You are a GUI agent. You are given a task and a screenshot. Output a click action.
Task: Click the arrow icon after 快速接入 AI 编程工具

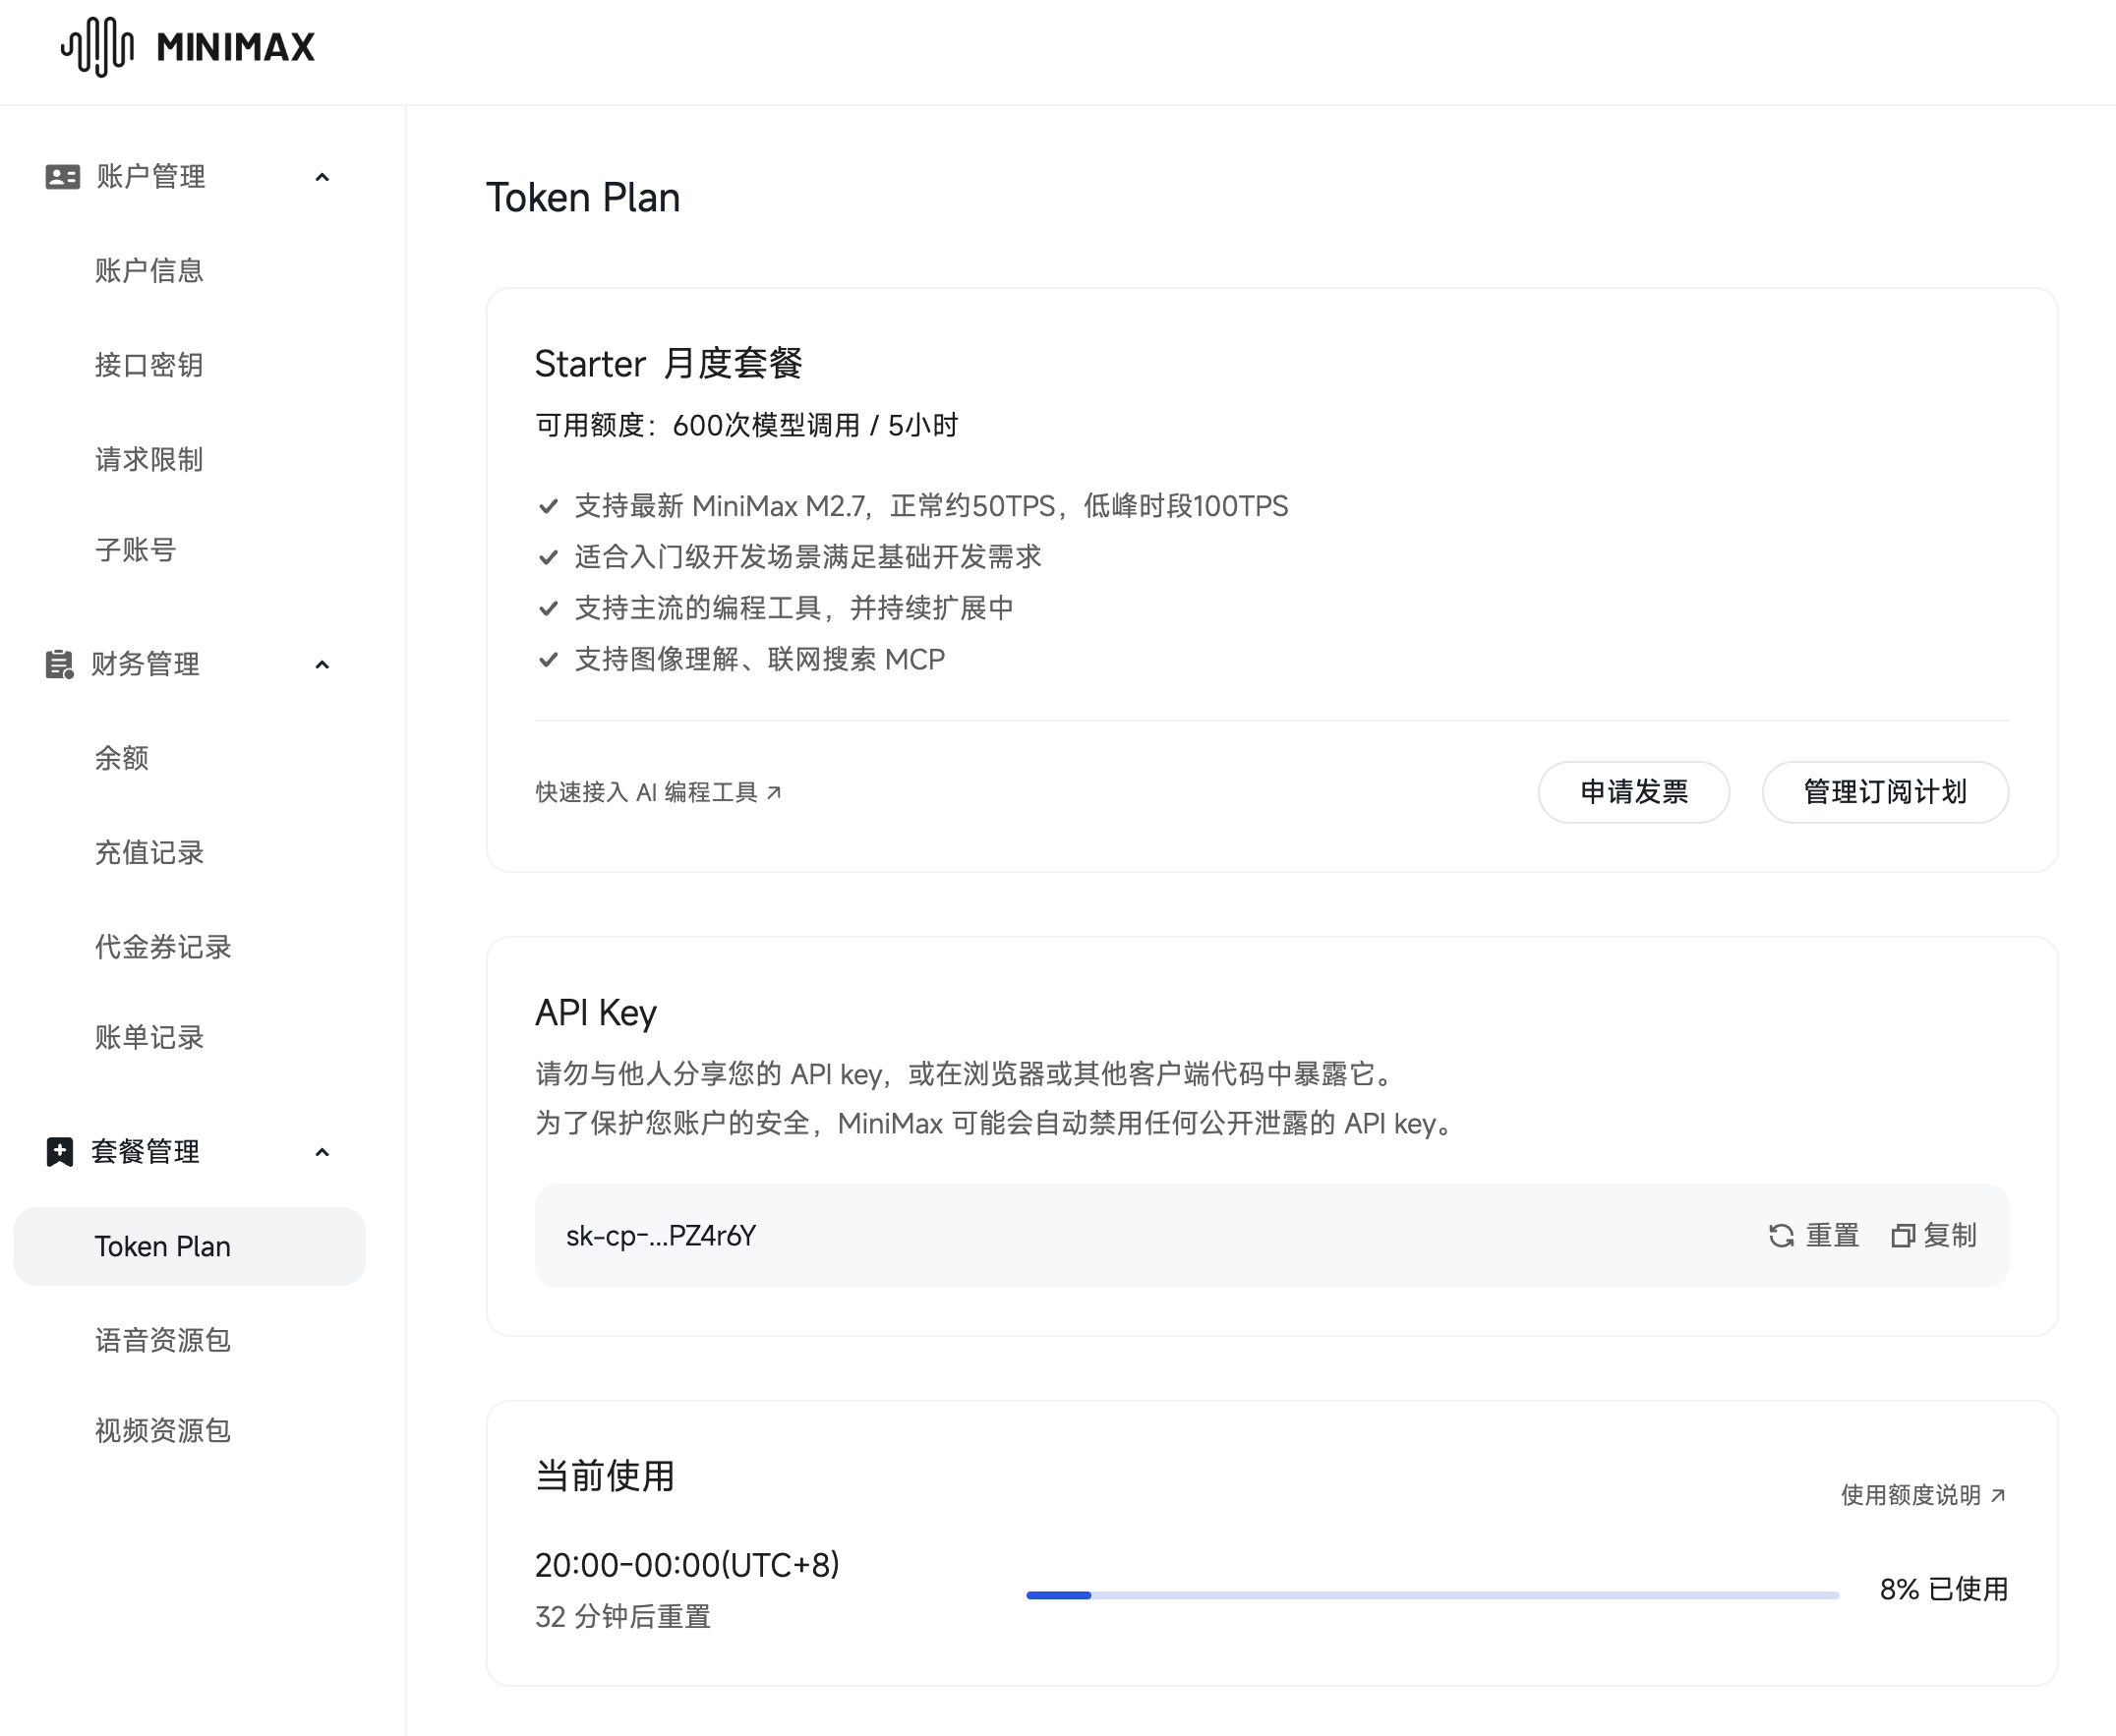(x=774, y=792)
